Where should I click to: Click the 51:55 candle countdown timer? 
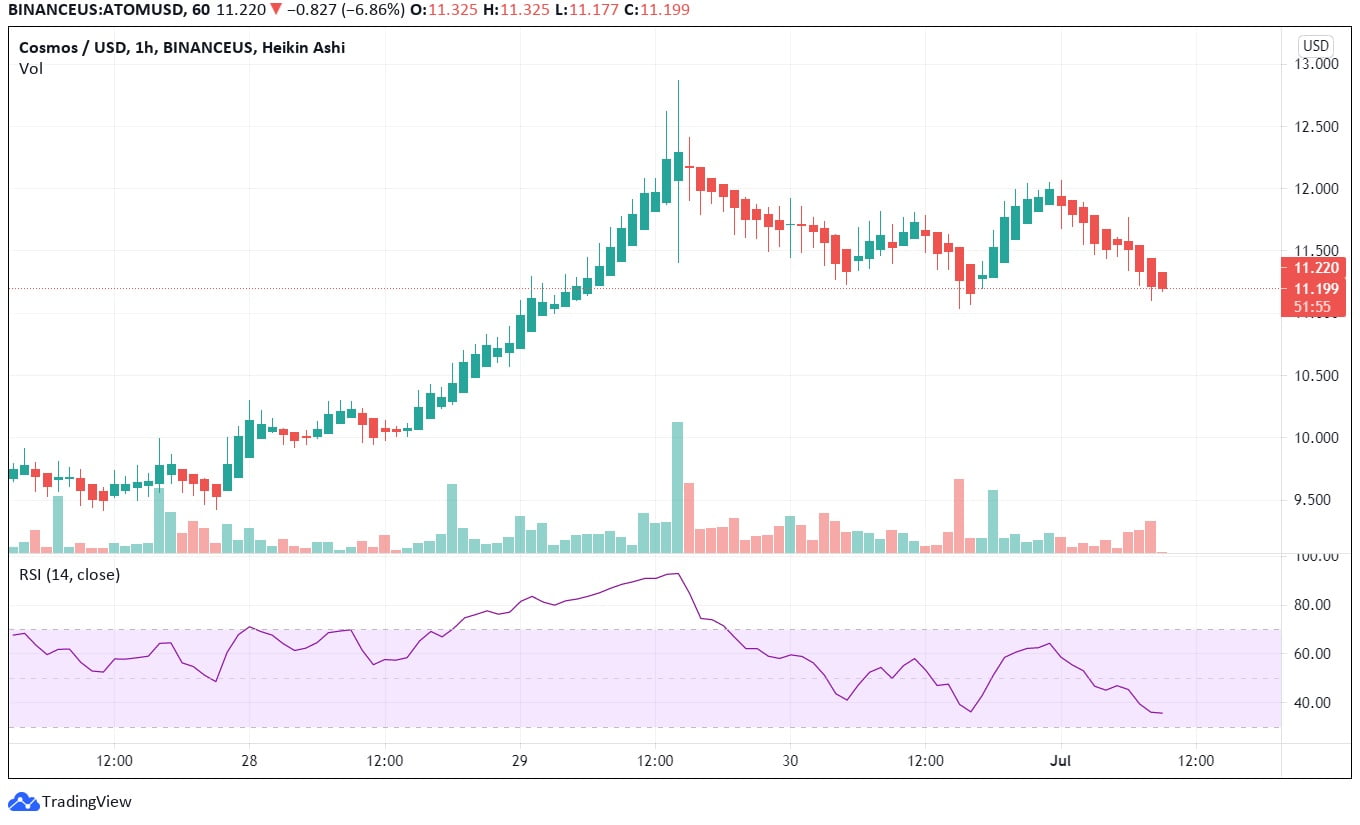[1310, 307]
